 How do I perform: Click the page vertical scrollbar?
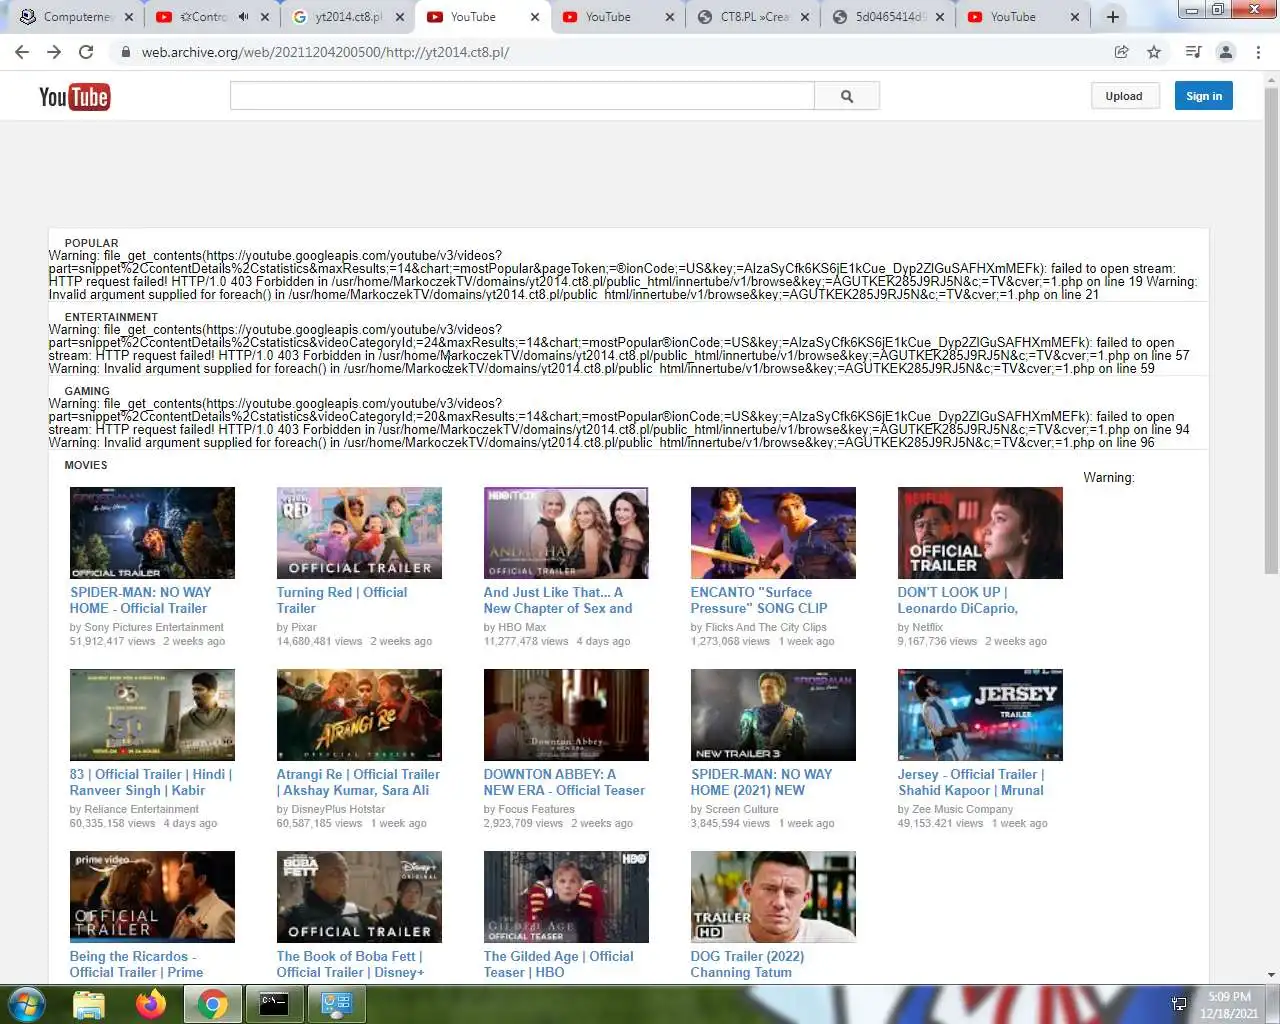[x=1271, y=330]
